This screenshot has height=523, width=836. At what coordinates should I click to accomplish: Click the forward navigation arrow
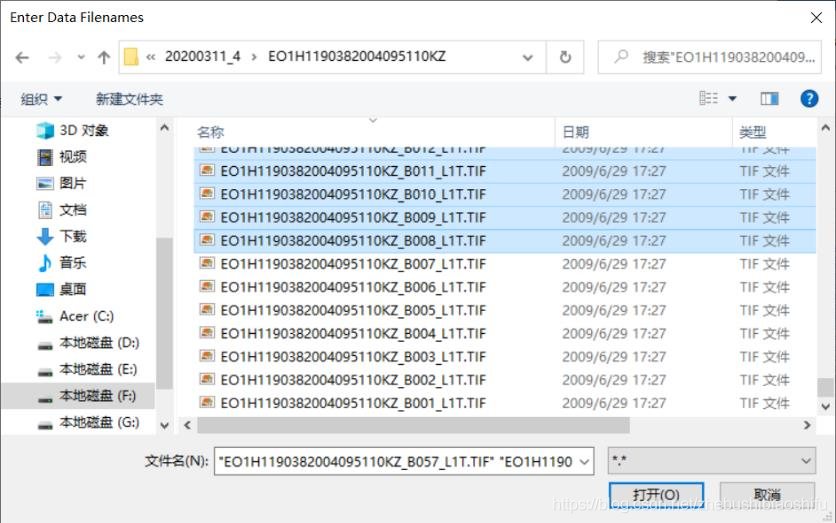coord(54,57)
